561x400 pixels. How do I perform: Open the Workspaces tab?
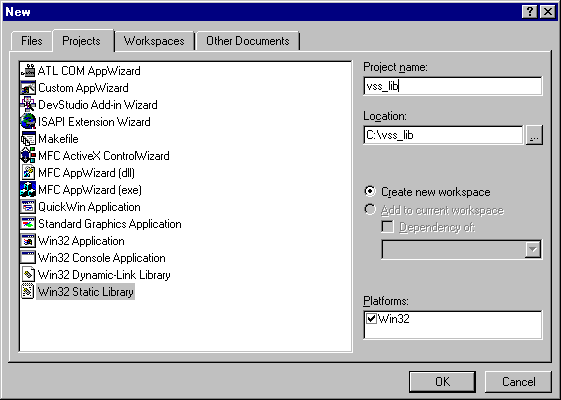point(154,41)
